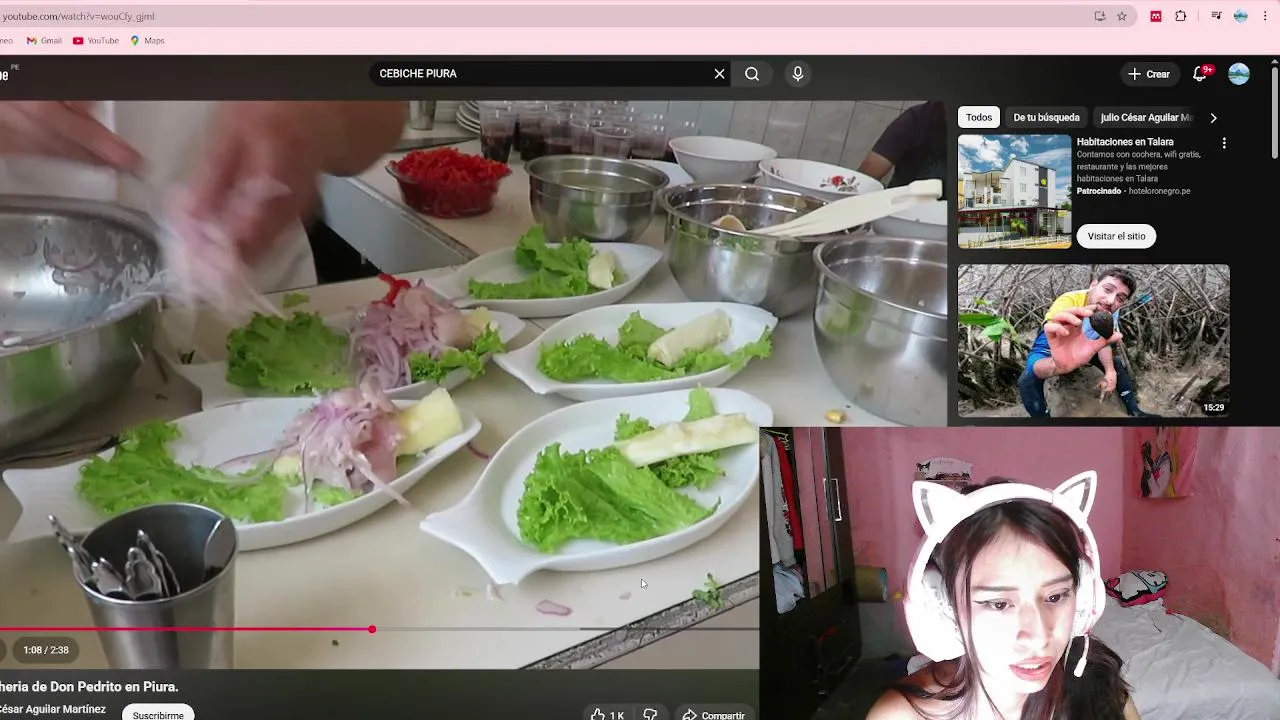1280x720 pixels.
Task: Open the Chrome profile avatar
Action: [x=1241, y=16]
